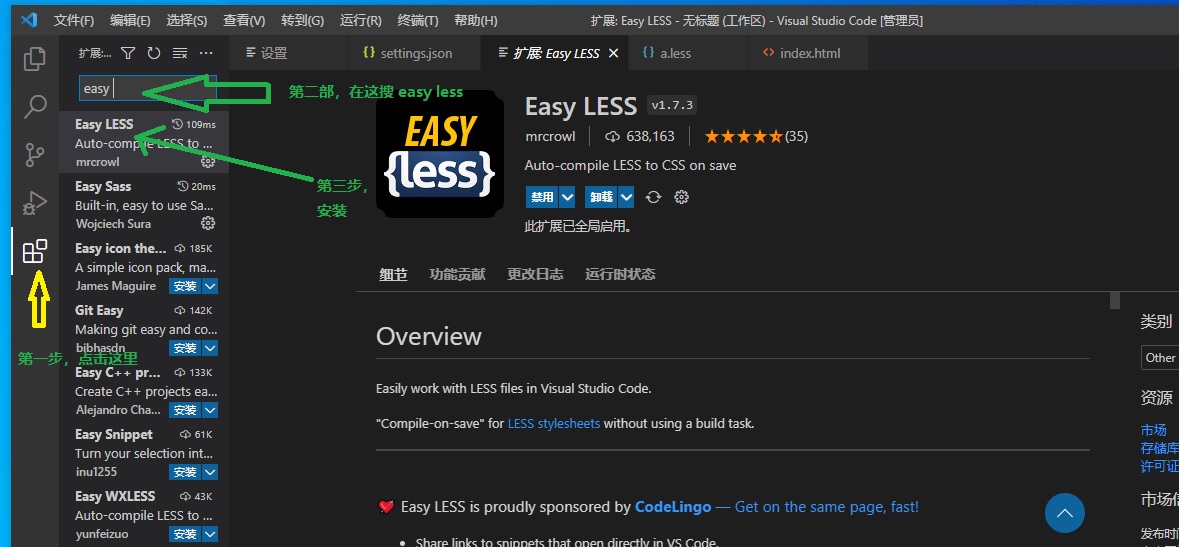Install the Easy Snippet extension

click(185, 473)
